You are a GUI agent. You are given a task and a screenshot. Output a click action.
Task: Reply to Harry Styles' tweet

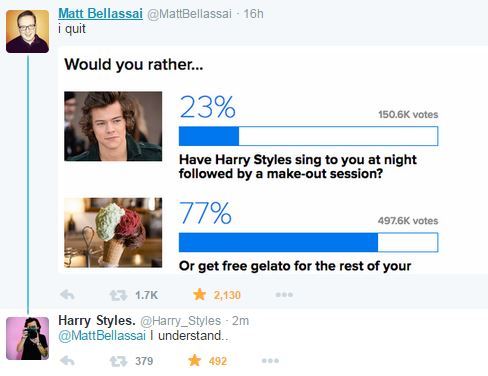tap(67, 361)
